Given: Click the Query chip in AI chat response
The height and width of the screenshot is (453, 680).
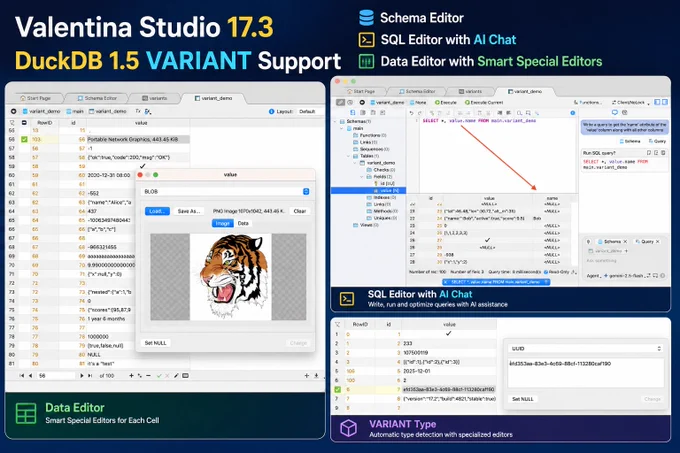Looking at the screenshot, I should 657,141.
